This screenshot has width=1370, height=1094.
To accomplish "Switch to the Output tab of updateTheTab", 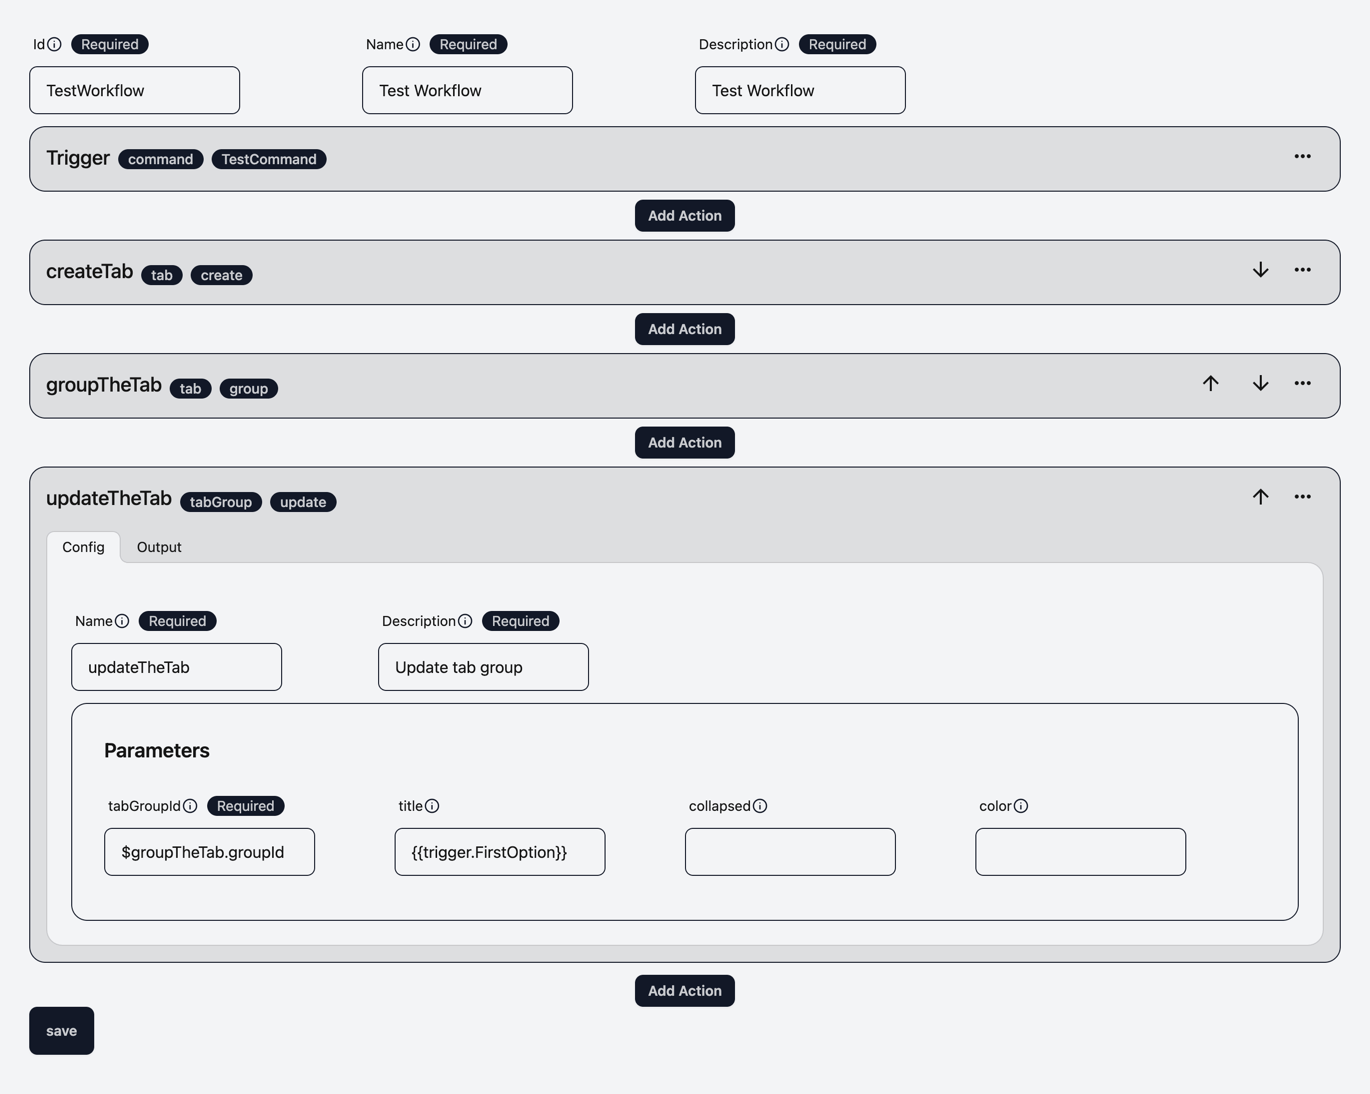I will point(158,547).
